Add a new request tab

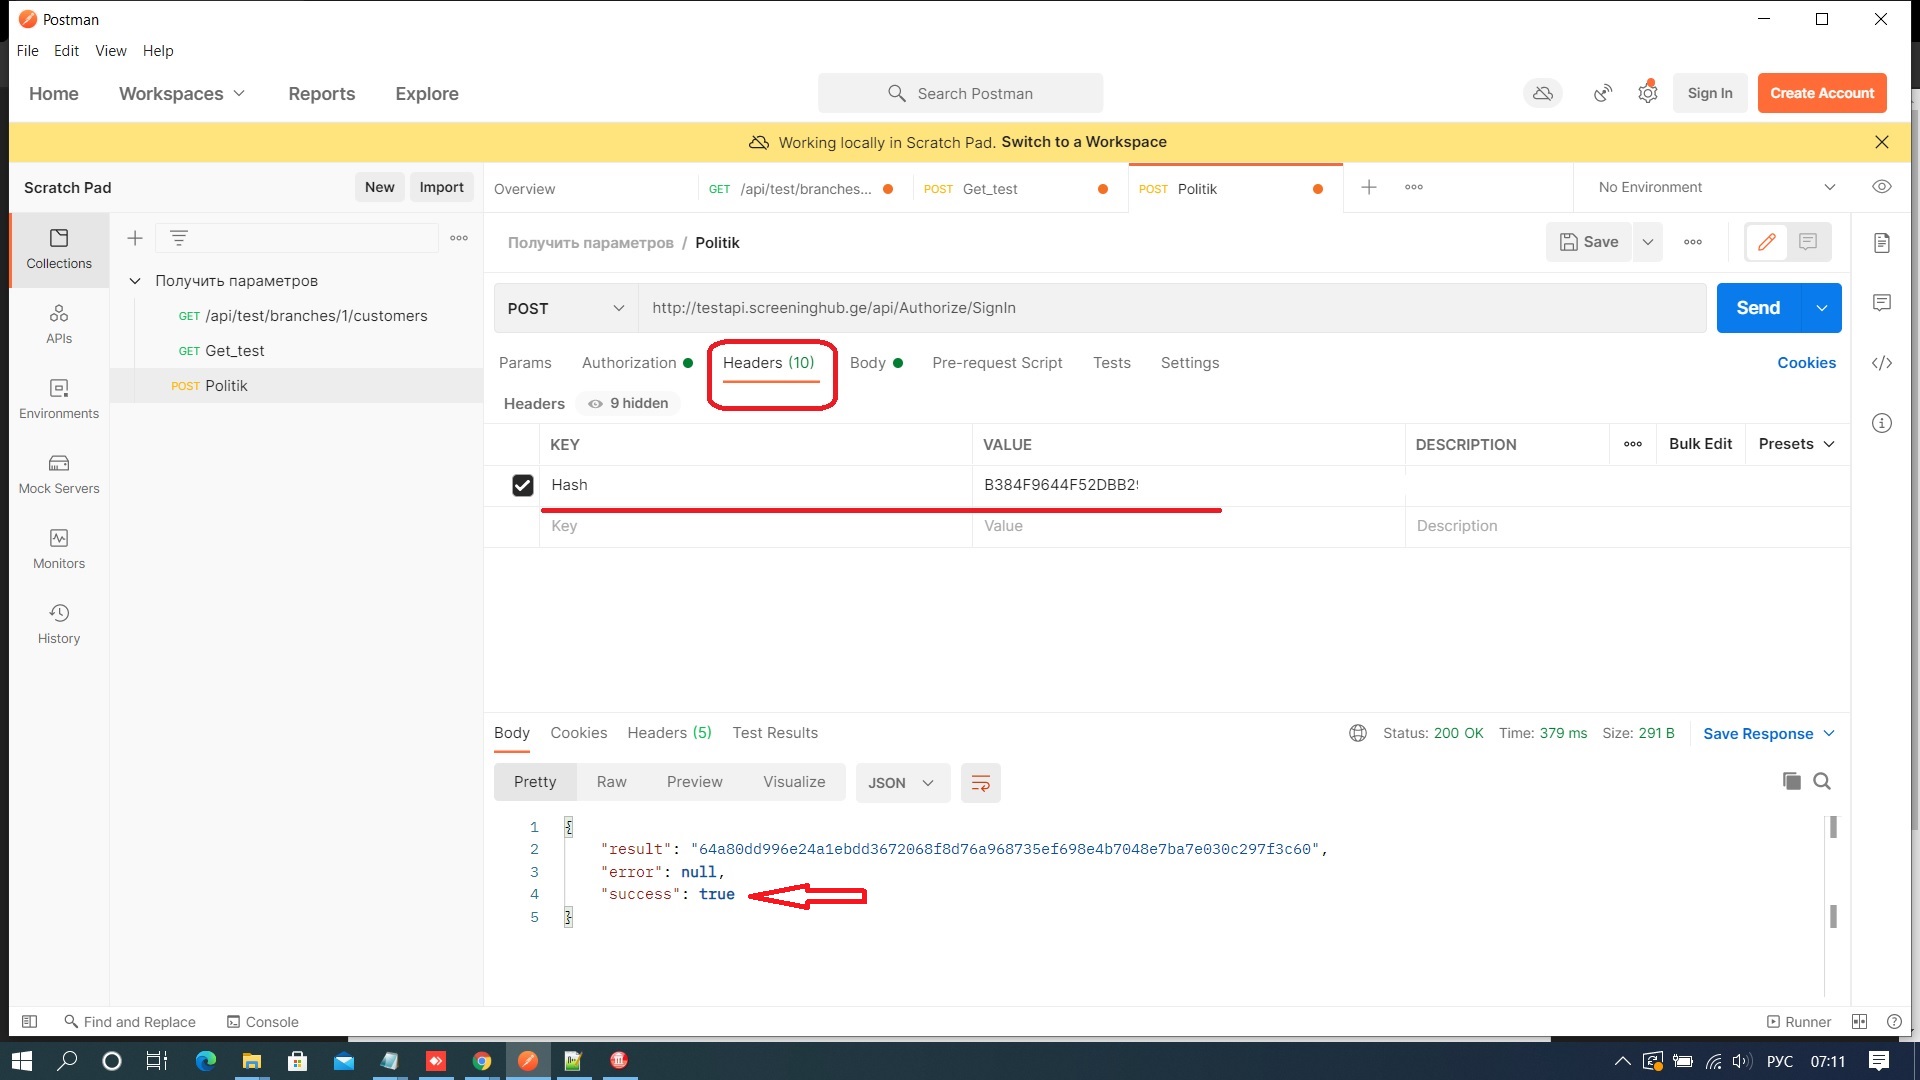[x=1369, y=187]
